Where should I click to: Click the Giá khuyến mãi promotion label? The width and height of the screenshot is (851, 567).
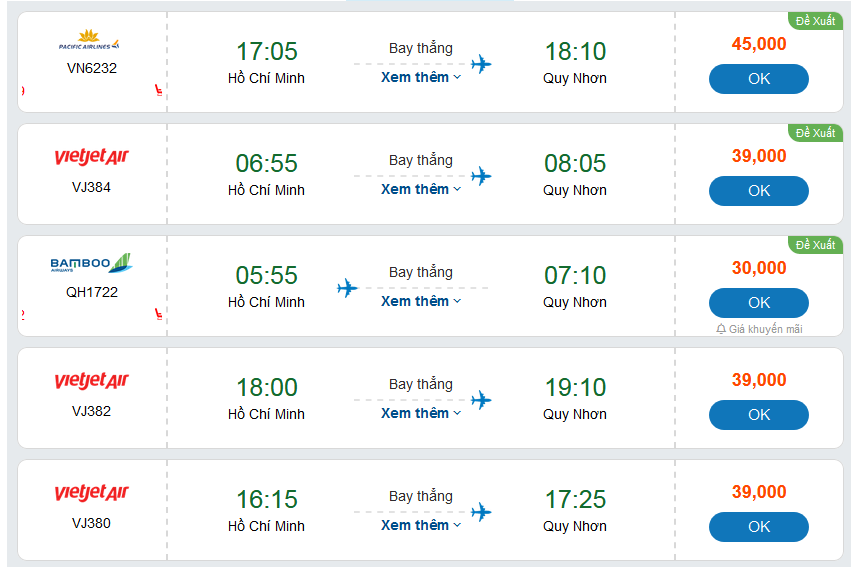(765, 329)
